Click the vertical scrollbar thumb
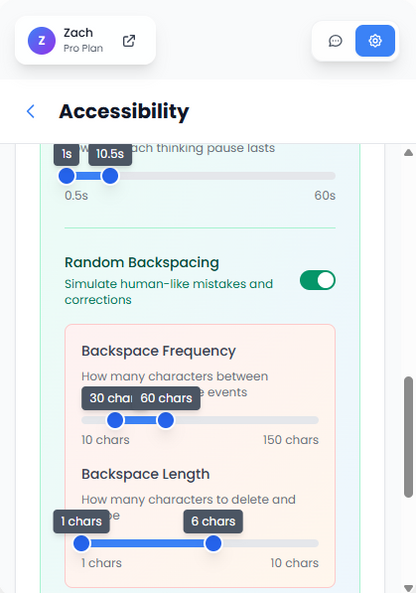This screenshot has width=416, height=593. coord(408,437)
